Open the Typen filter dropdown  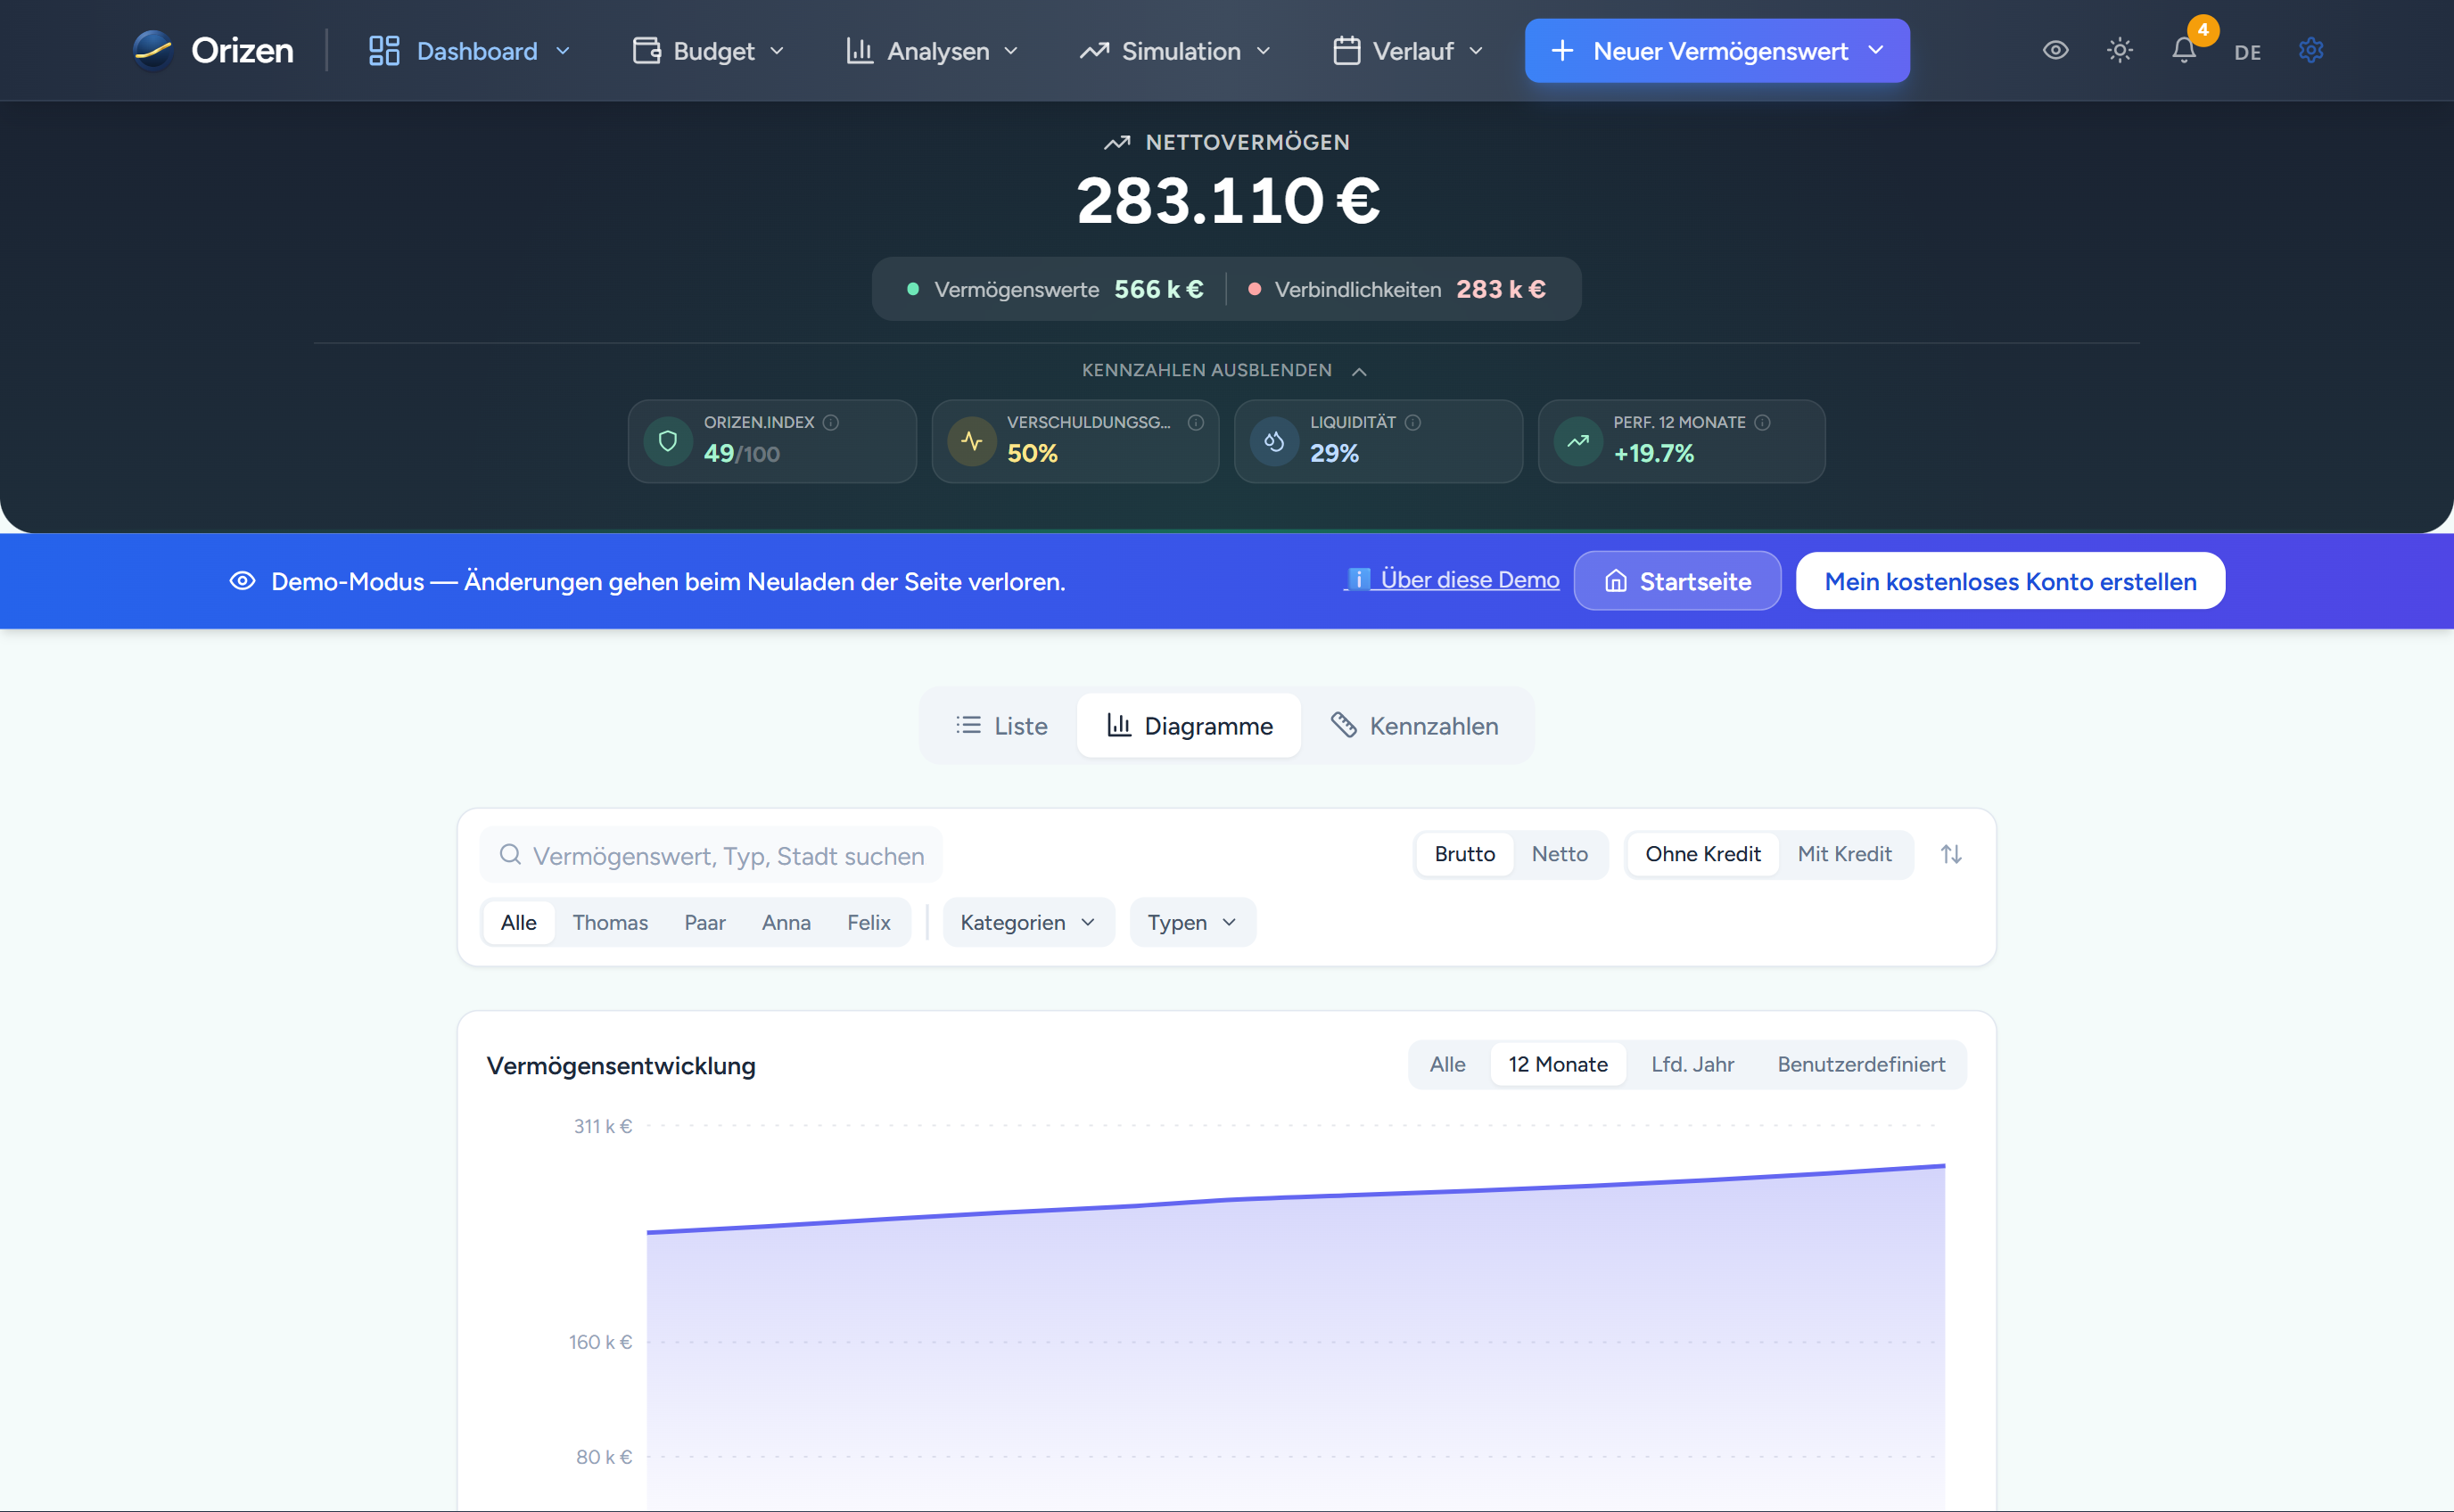(x=1192, y=922)
